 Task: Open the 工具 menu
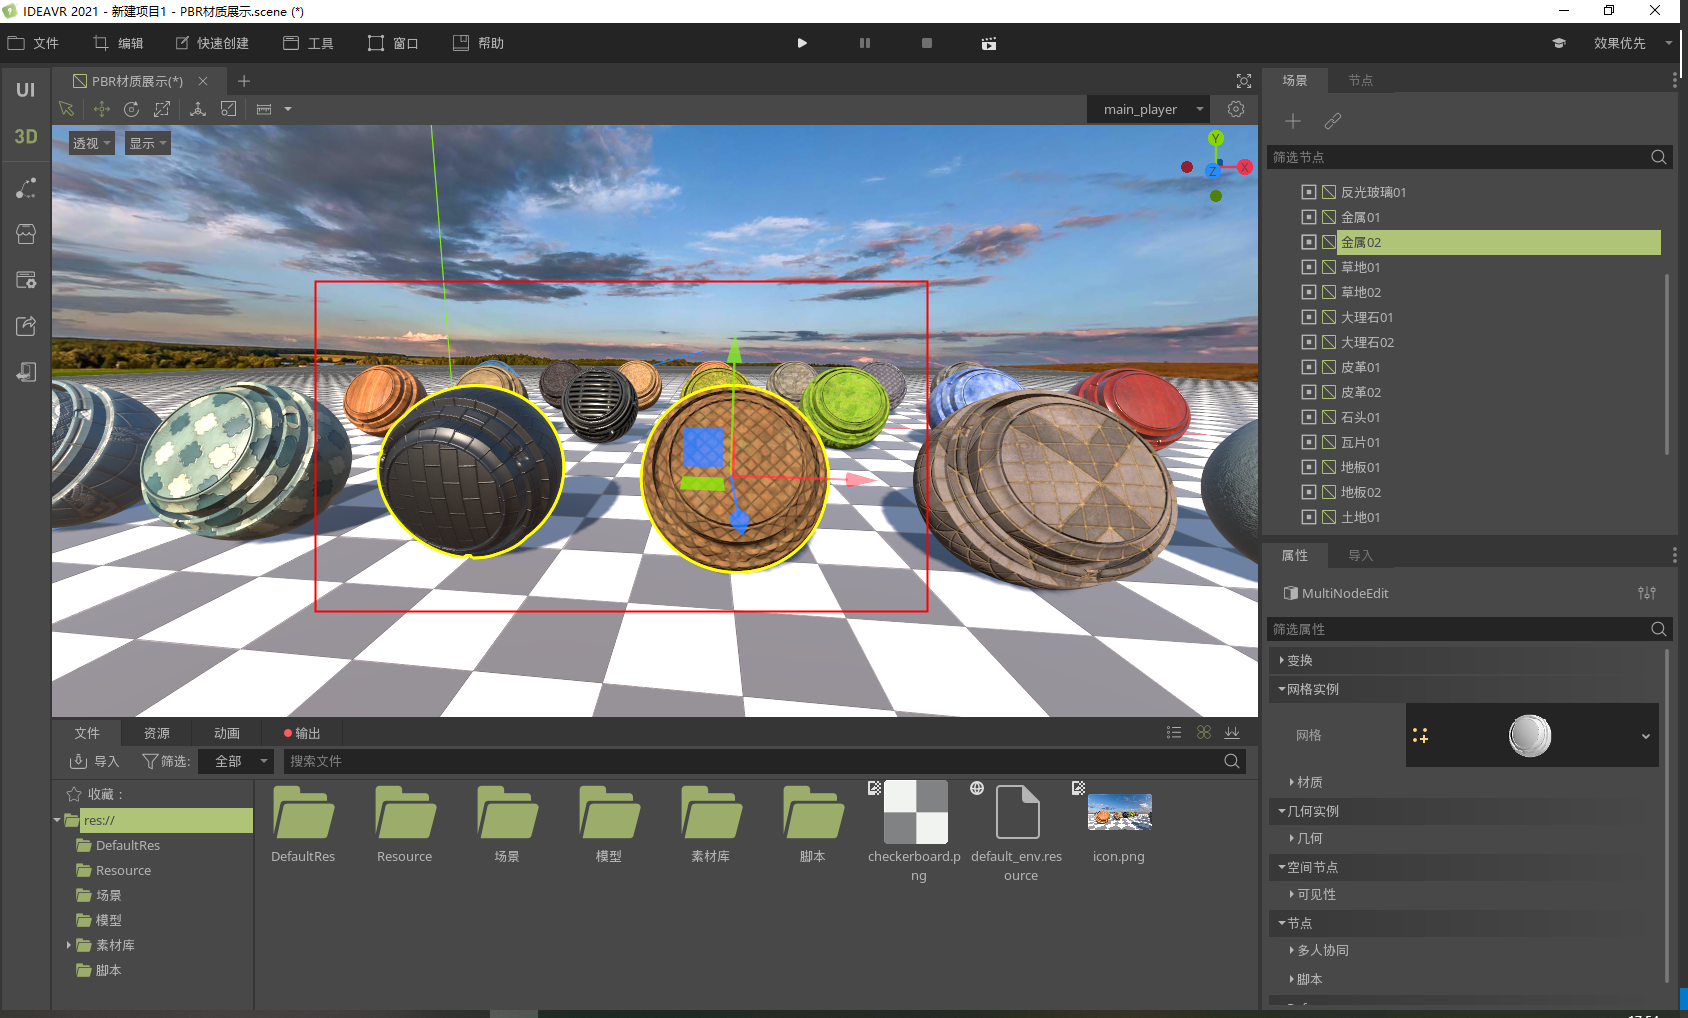click(x=309, y=43)
